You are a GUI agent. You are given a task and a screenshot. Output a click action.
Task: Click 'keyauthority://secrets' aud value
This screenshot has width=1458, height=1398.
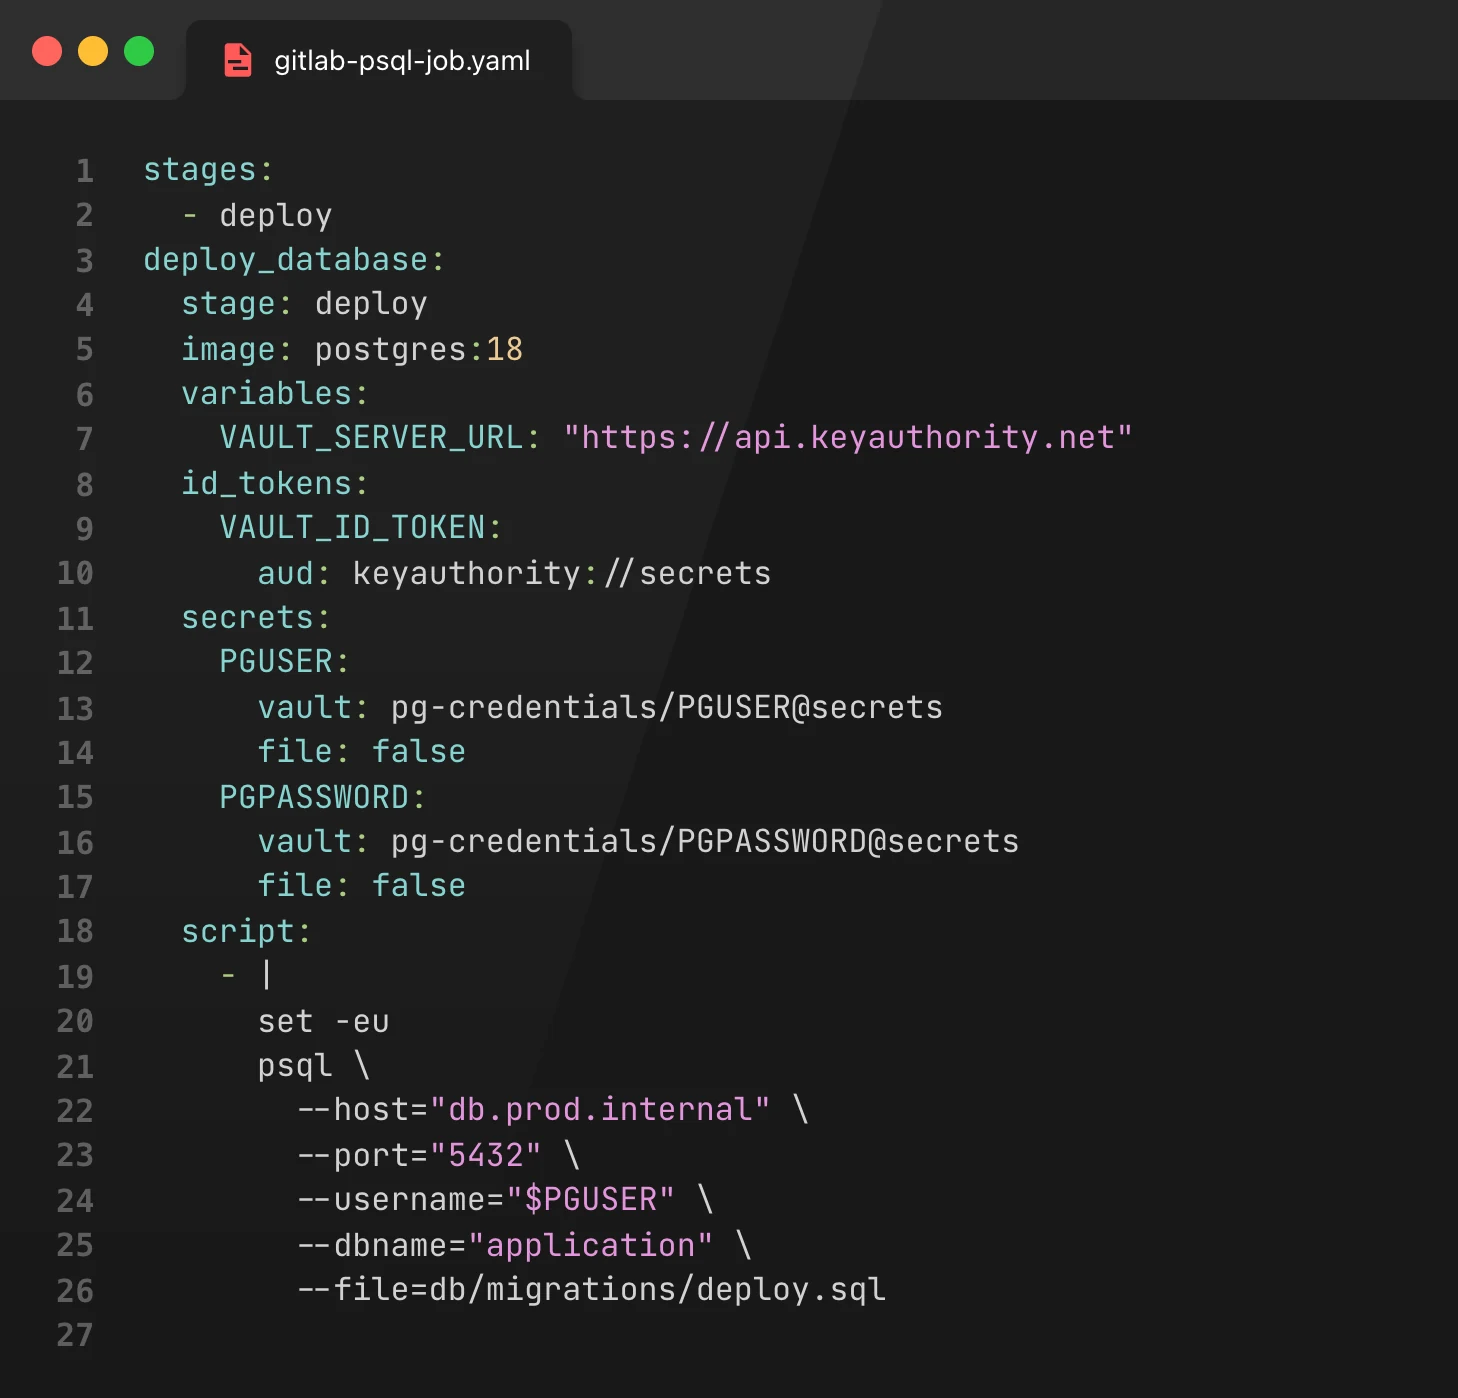(562, 573)
